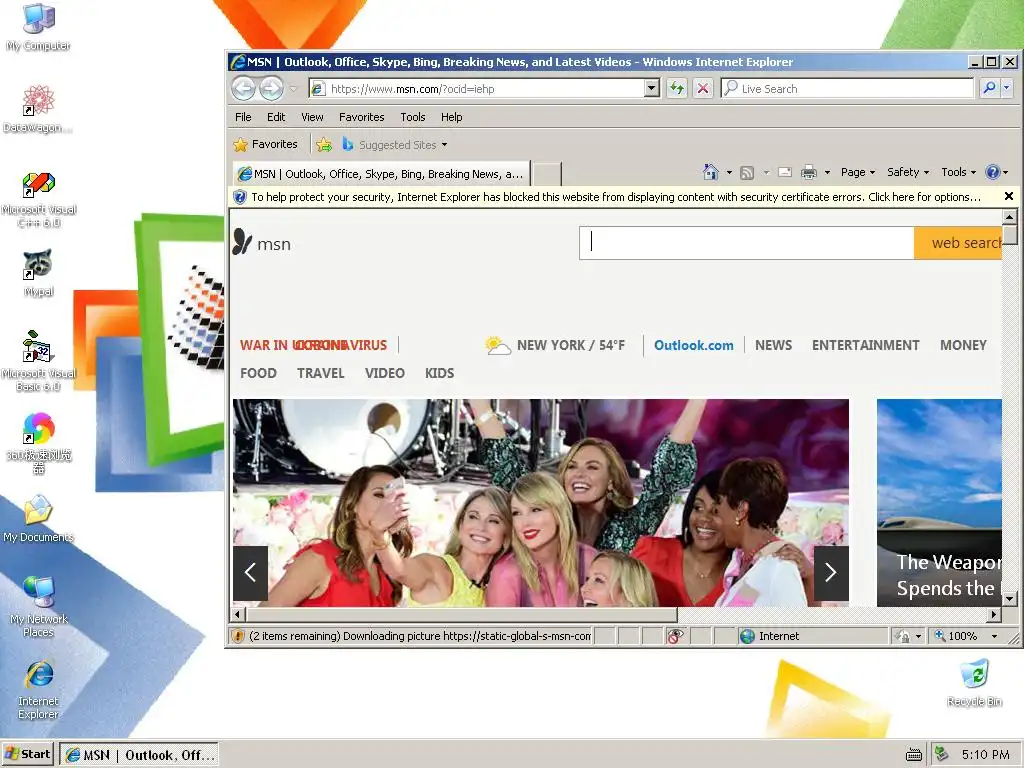Select the MSN browser tab
The image size is (1024, 768).
pos(381,174)
